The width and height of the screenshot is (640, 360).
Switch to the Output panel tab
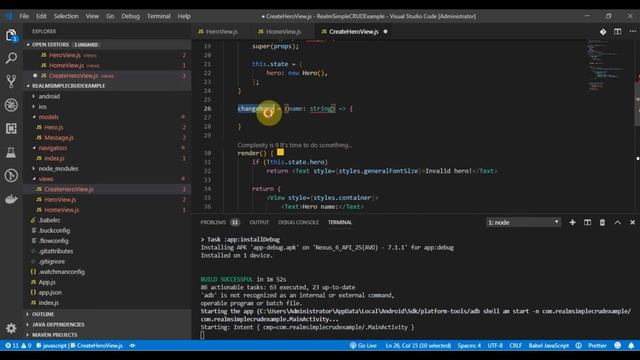point(259,222)
